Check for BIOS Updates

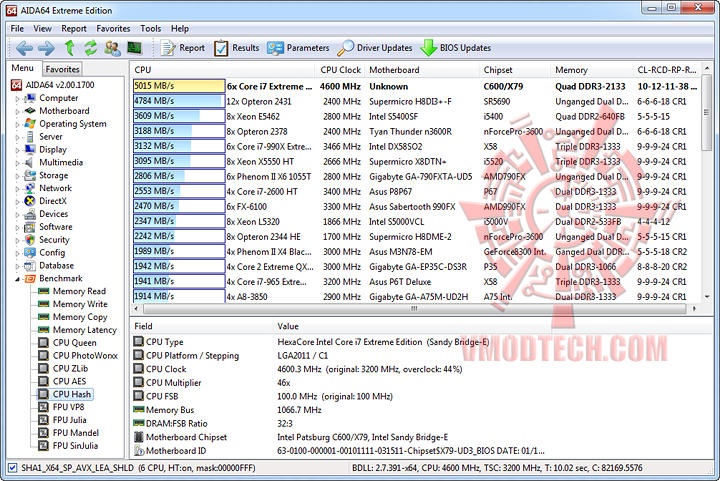coord(456,48)
